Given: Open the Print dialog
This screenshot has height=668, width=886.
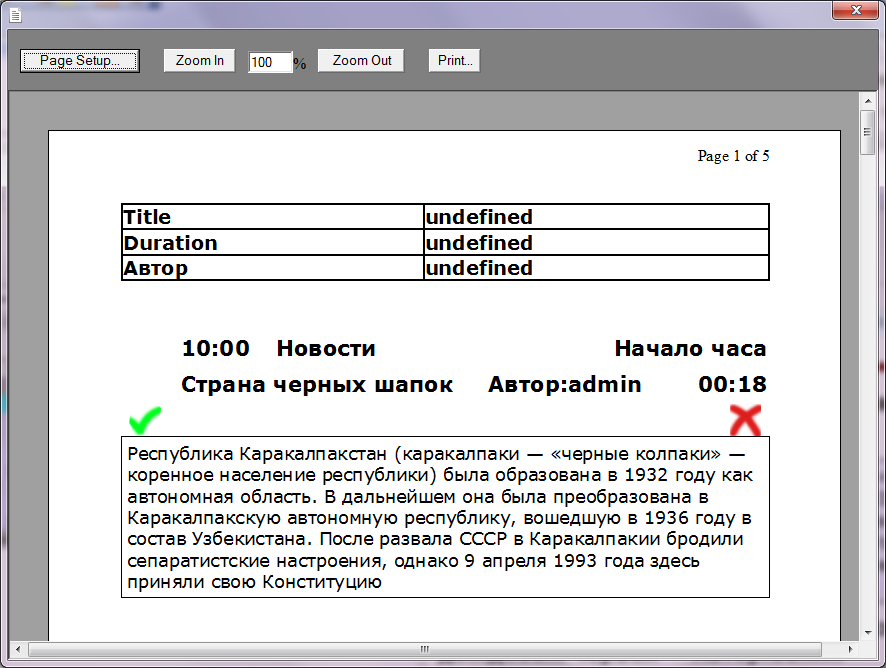Looking at the screenshot, I should pyautogui.click(x=454, y=60).
